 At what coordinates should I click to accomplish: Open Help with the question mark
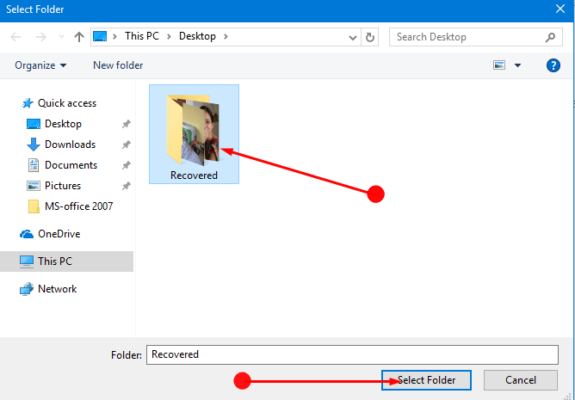(x=553, y=65)
